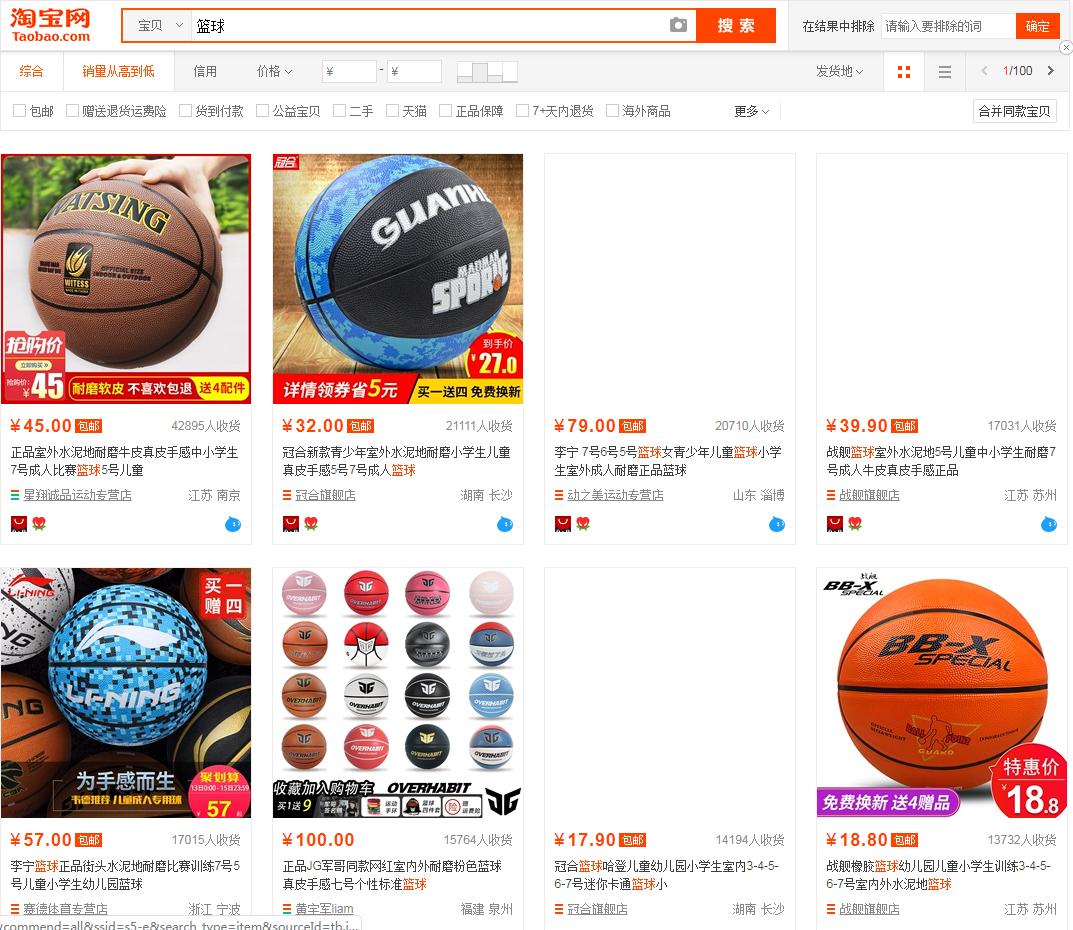1073x930 pixels.
Task: Click 包邮 tag next to ¥45.00
Action: coord(88,426)
